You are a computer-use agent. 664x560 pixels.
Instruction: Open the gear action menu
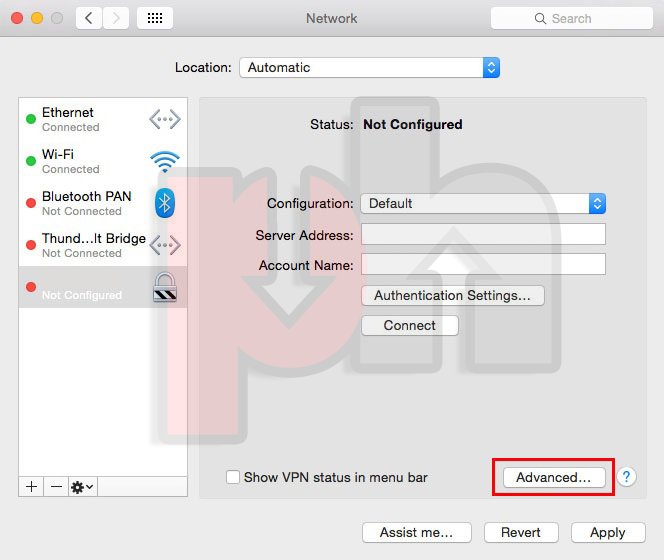coord(83,487)
